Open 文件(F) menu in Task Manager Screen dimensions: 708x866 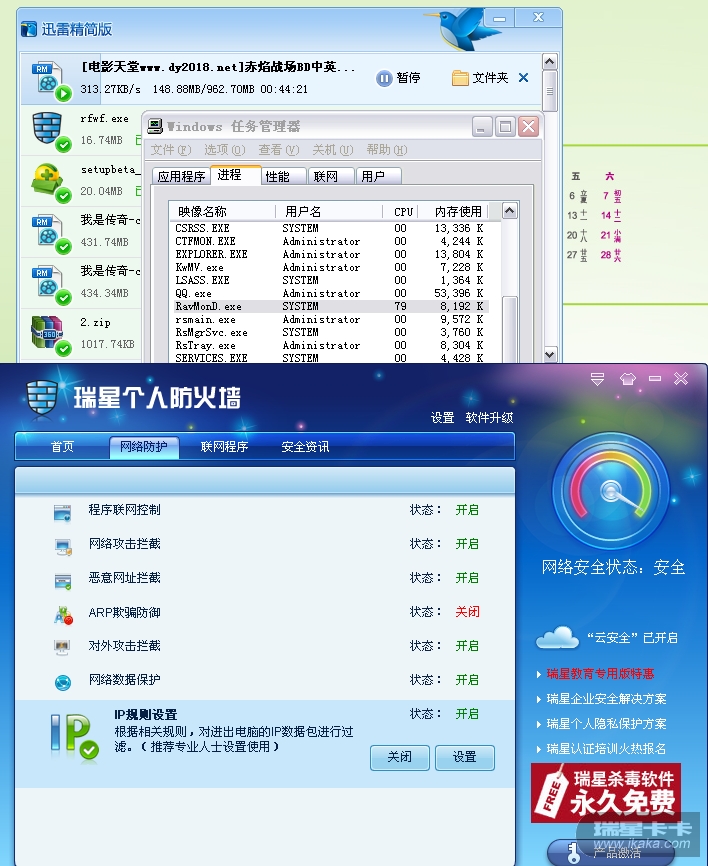click(171, 150)
